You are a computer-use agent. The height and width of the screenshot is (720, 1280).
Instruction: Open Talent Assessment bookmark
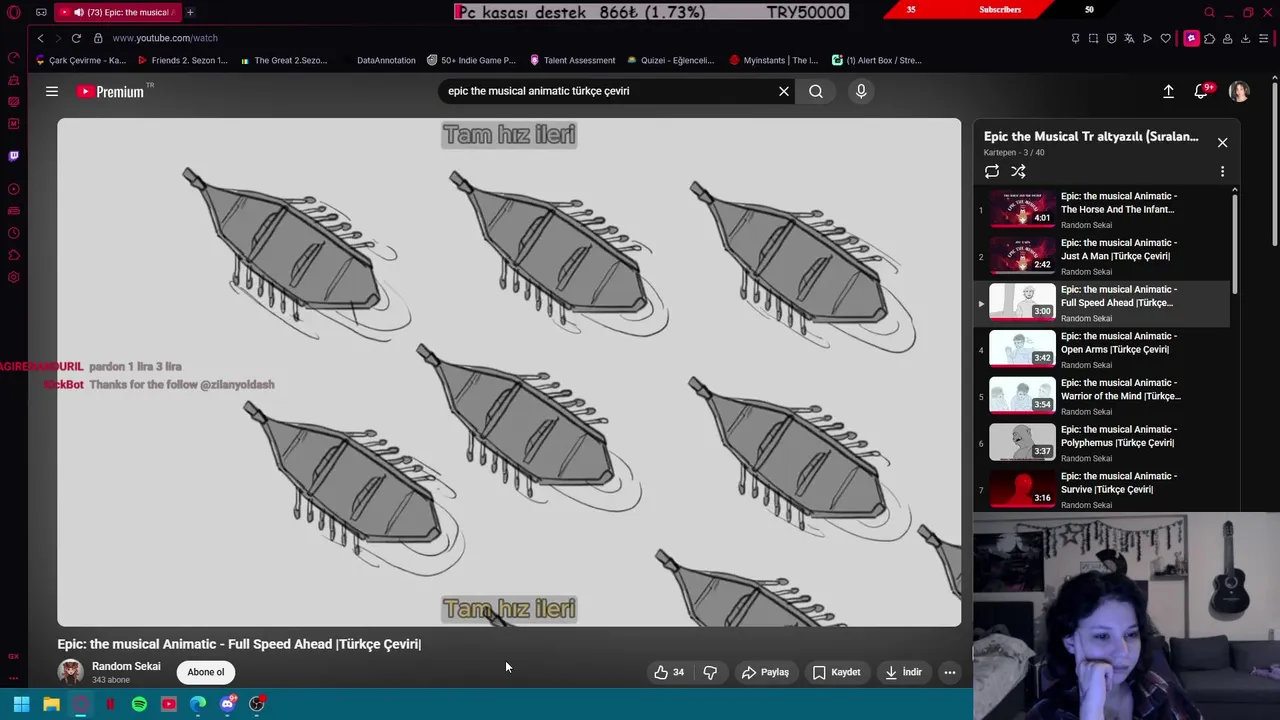[572, 60]
